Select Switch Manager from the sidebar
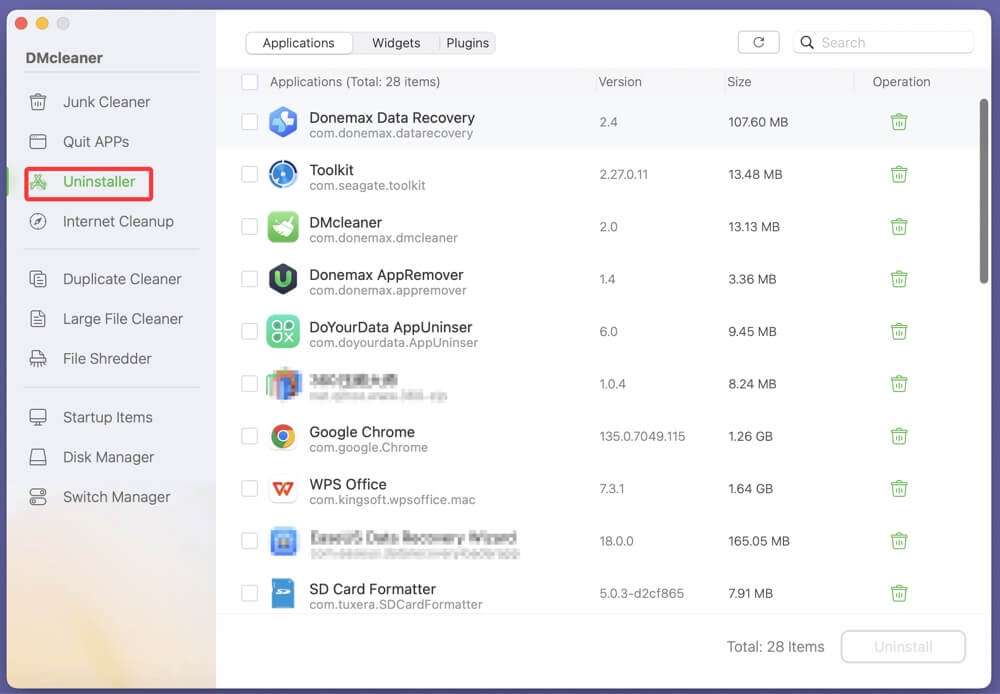The width and height of the screenshot is (1000, 694). (x=40, y=497)
